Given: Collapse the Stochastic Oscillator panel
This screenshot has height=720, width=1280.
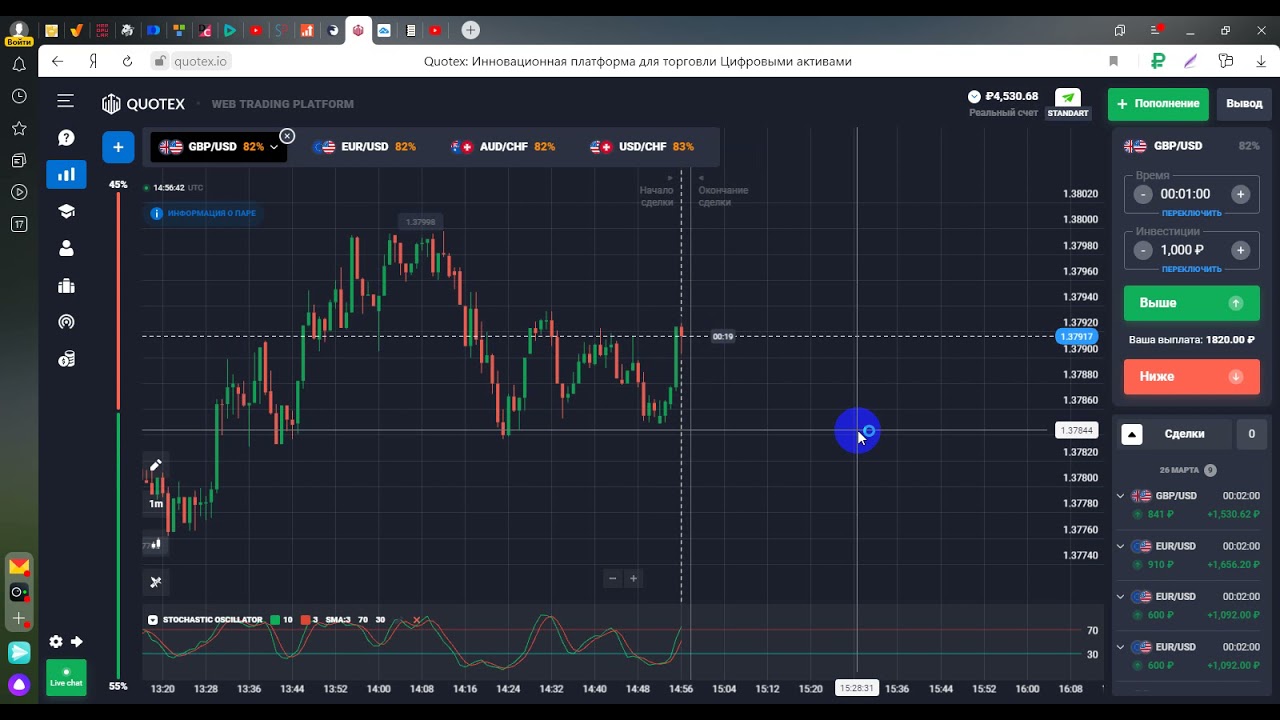Looking at the screenshot, I should tap(153, 620).
